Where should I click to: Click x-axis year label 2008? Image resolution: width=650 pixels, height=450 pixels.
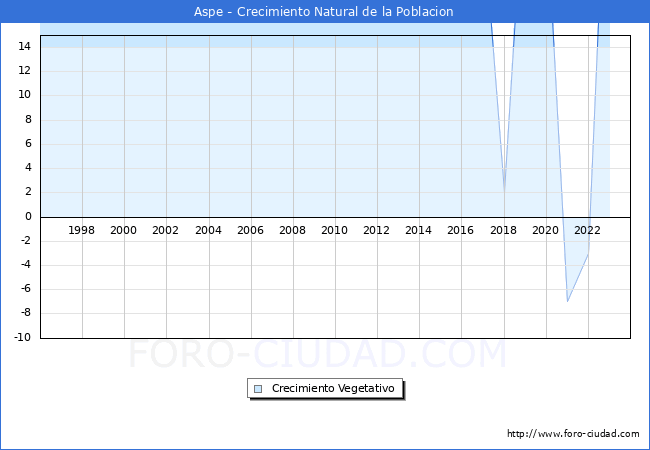[x=292, y=230]
